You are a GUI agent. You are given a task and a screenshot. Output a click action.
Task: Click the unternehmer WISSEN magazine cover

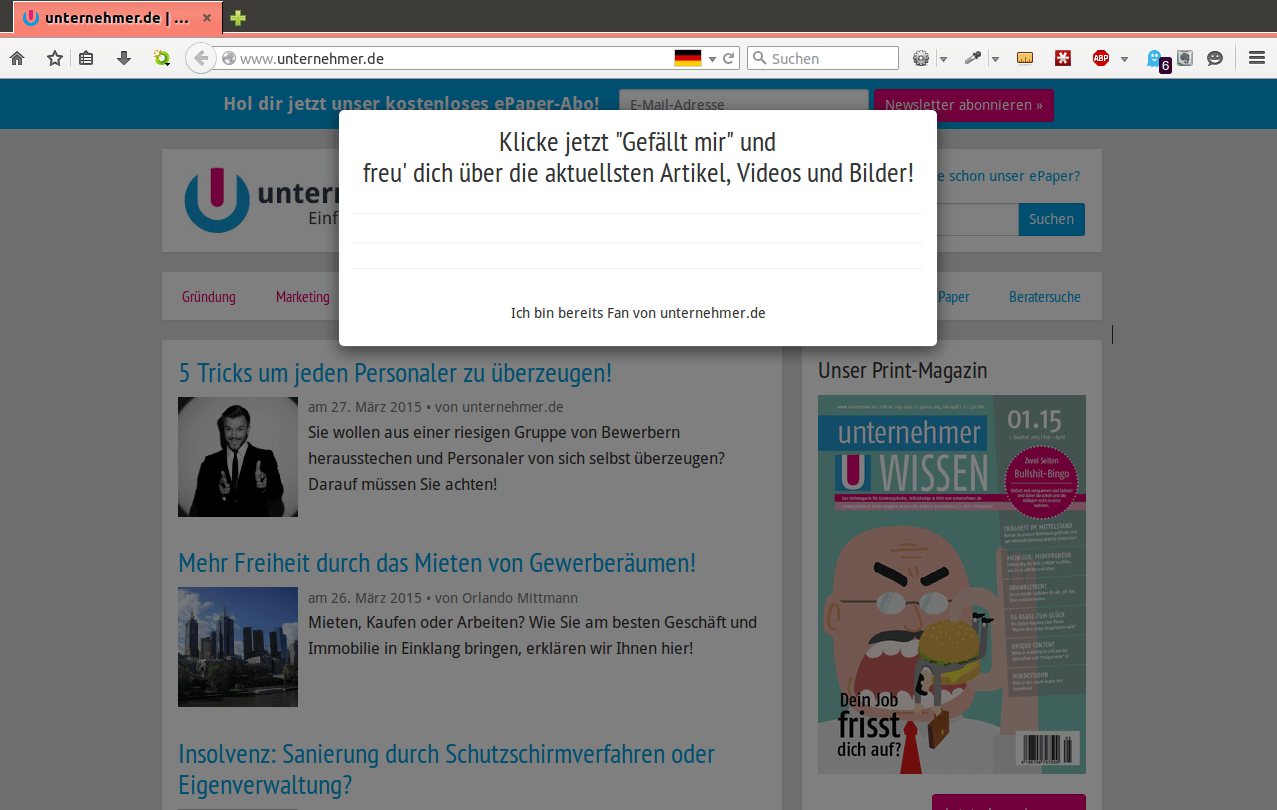[x=952, y=584]
